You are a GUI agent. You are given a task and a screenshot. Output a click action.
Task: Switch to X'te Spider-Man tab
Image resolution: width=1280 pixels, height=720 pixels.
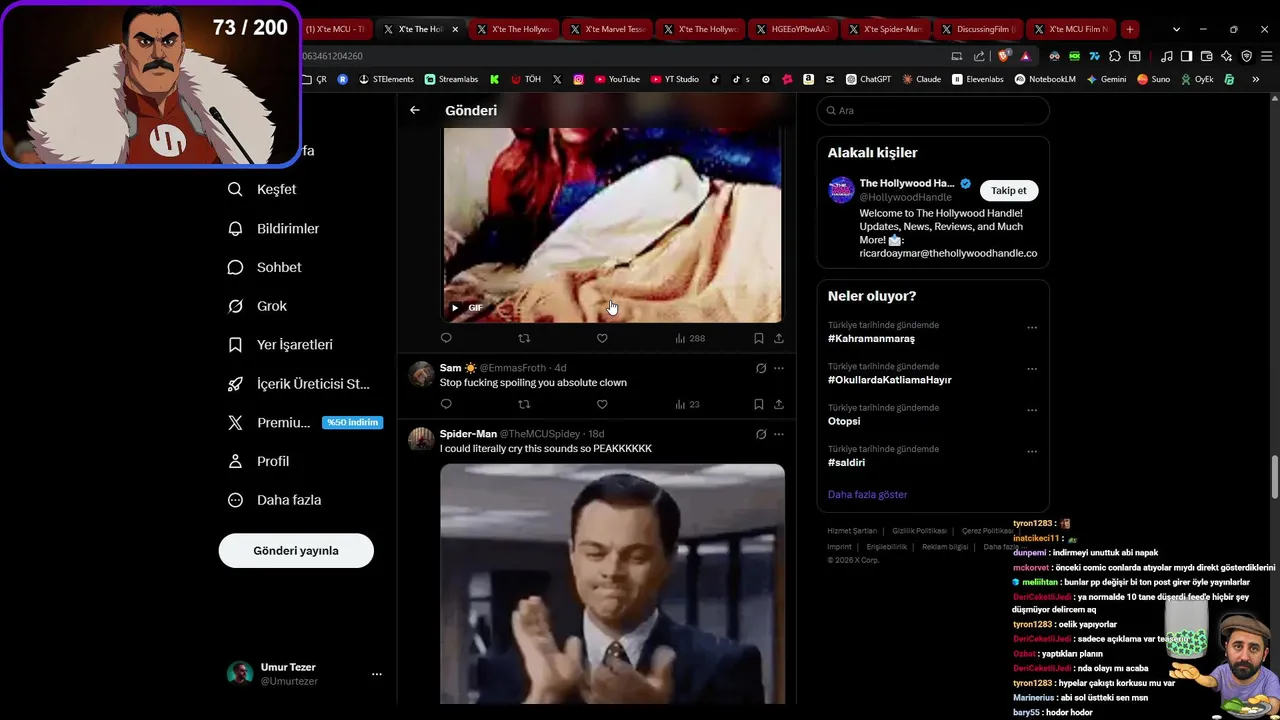pos(885,29)
